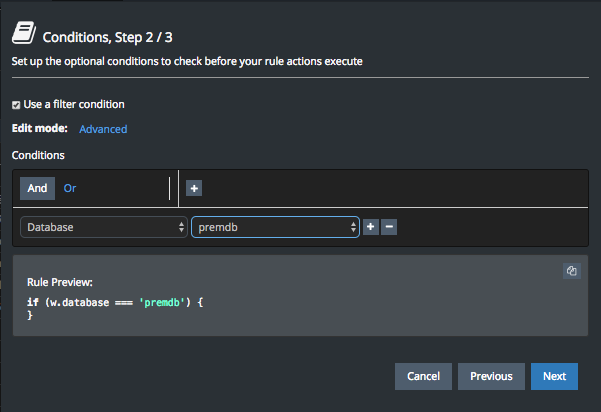Remove the Database condition row
Screen dimensions: 601x412
coord(389,227)
